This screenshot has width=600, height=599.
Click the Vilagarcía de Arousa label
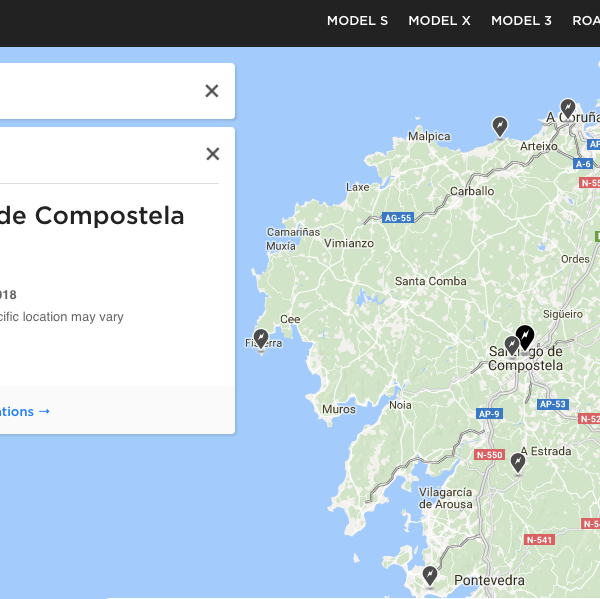click(x=445, y=498)
